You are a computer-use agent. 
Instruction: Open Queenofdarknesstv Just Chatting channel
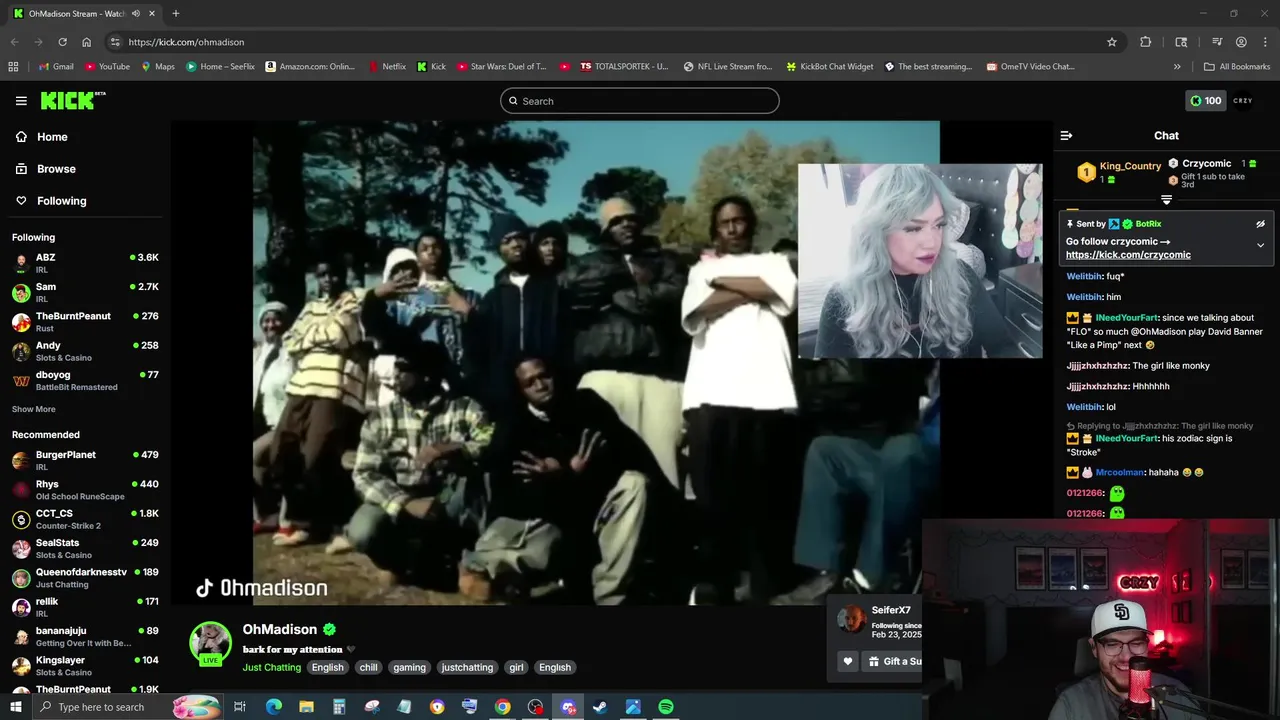[85, 578]
